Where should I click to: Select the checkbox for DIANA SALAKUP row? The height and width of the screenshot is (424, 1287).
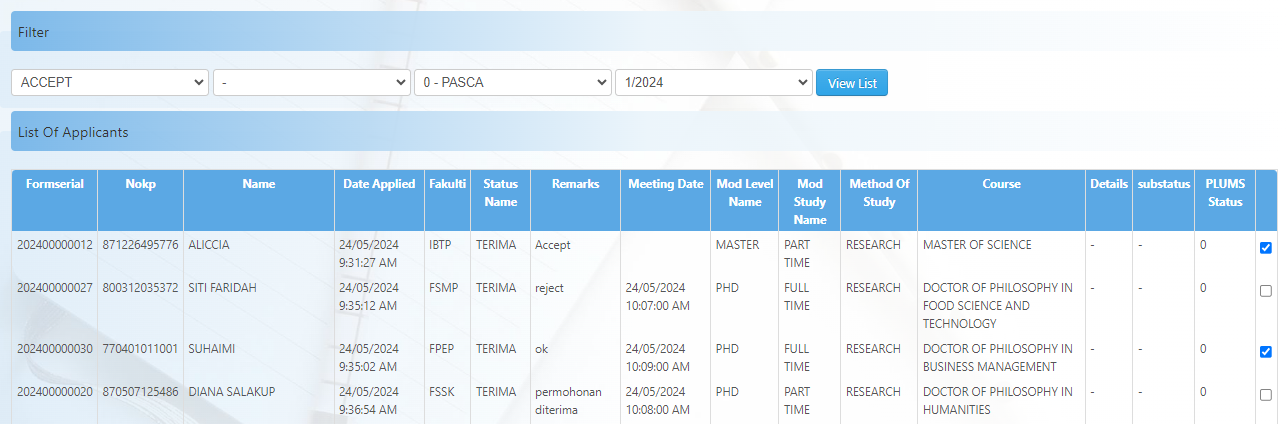coord(1266,395)
